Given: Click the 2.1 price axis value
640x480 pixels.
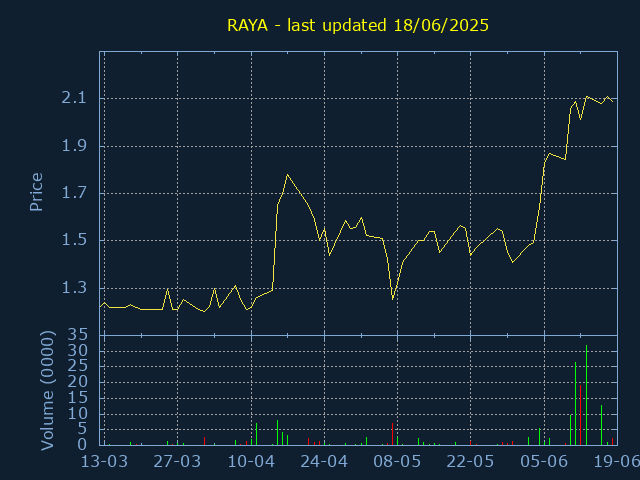Looking at the screenshot, I should coord(74,98).
